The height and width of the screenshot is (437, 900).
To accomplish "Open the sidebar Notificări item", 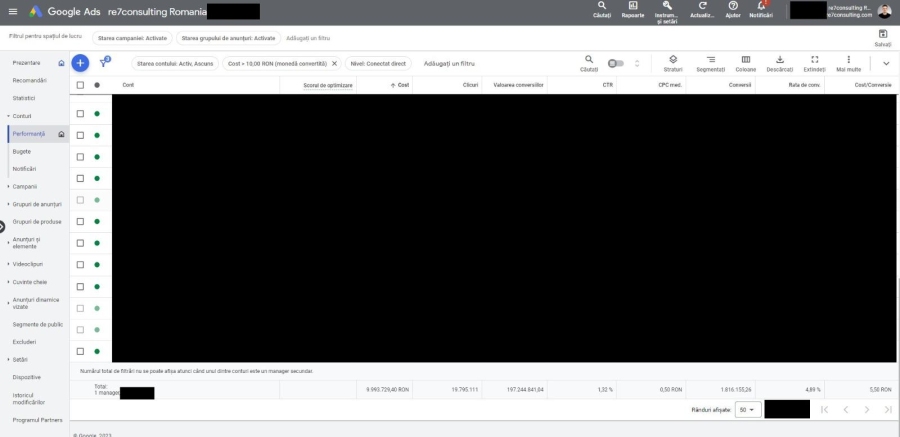I will pos(24,169).
